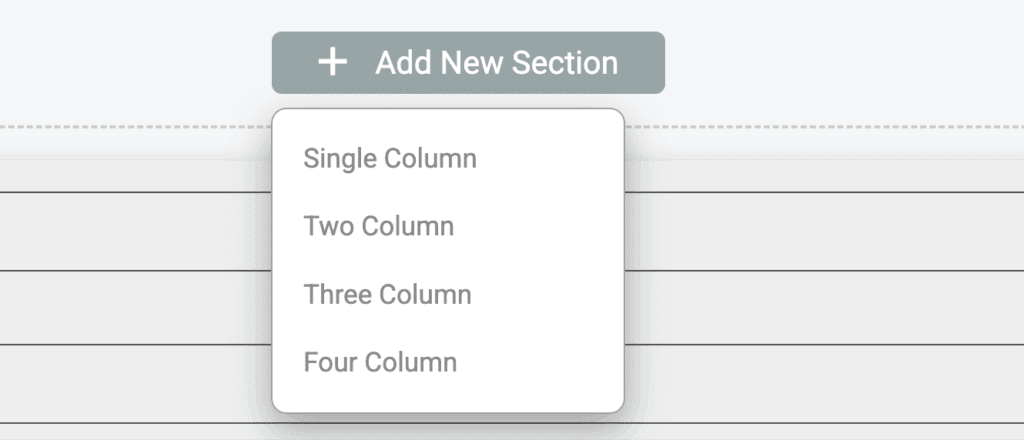Click the empty row right of Two Column
Screen dimensions: 1024x440
(x=820, y=231)
